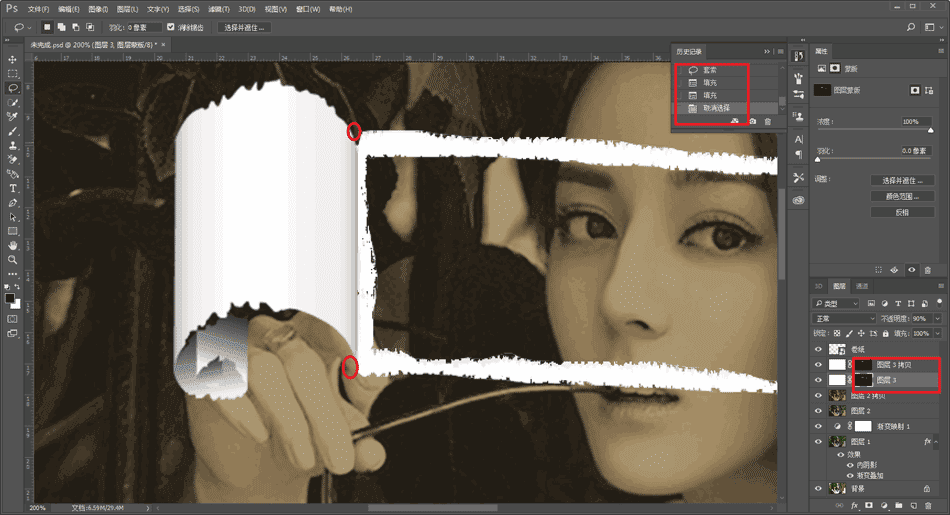Create new snapshot camera icon in History
This screenshot has height=515, width=950.
click(x=752, y=122)
